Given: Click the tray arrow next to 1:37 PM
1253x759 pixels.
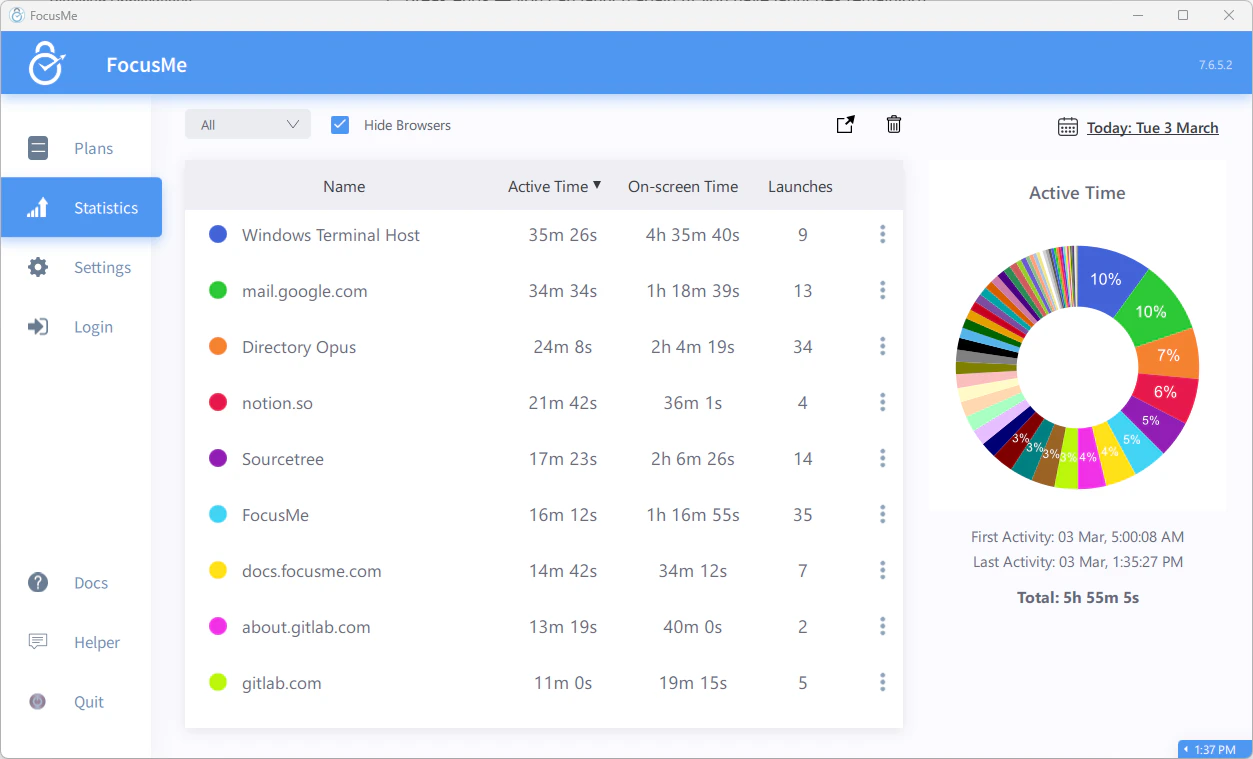Looking at the screenshot, I should click(x=1186, y=749).
